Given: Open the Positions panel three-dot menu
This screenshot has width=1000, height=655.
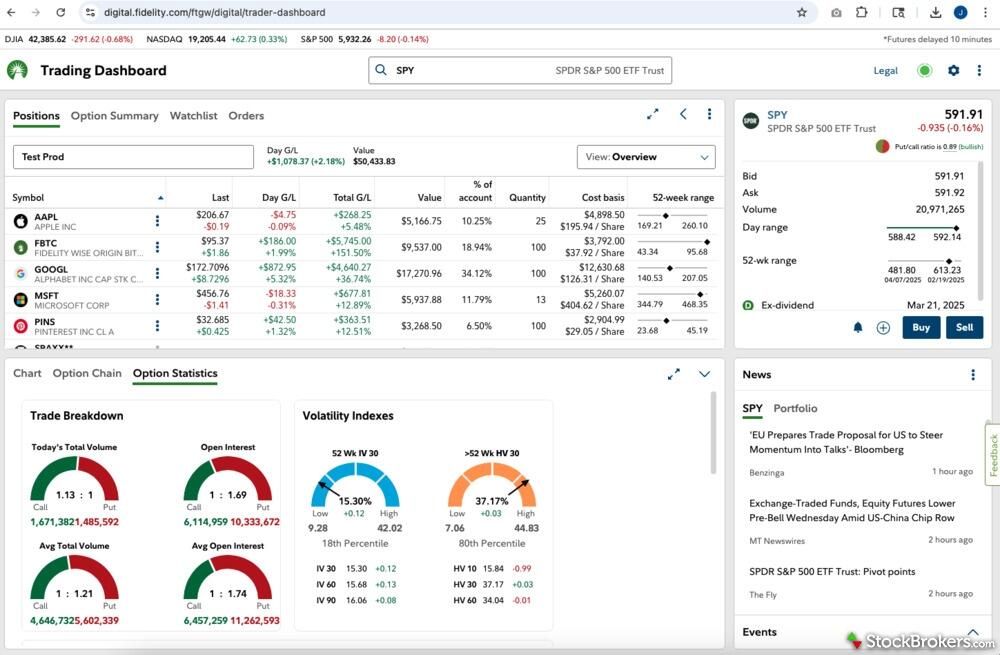Looking at the screenshot, I should [709, 114].
